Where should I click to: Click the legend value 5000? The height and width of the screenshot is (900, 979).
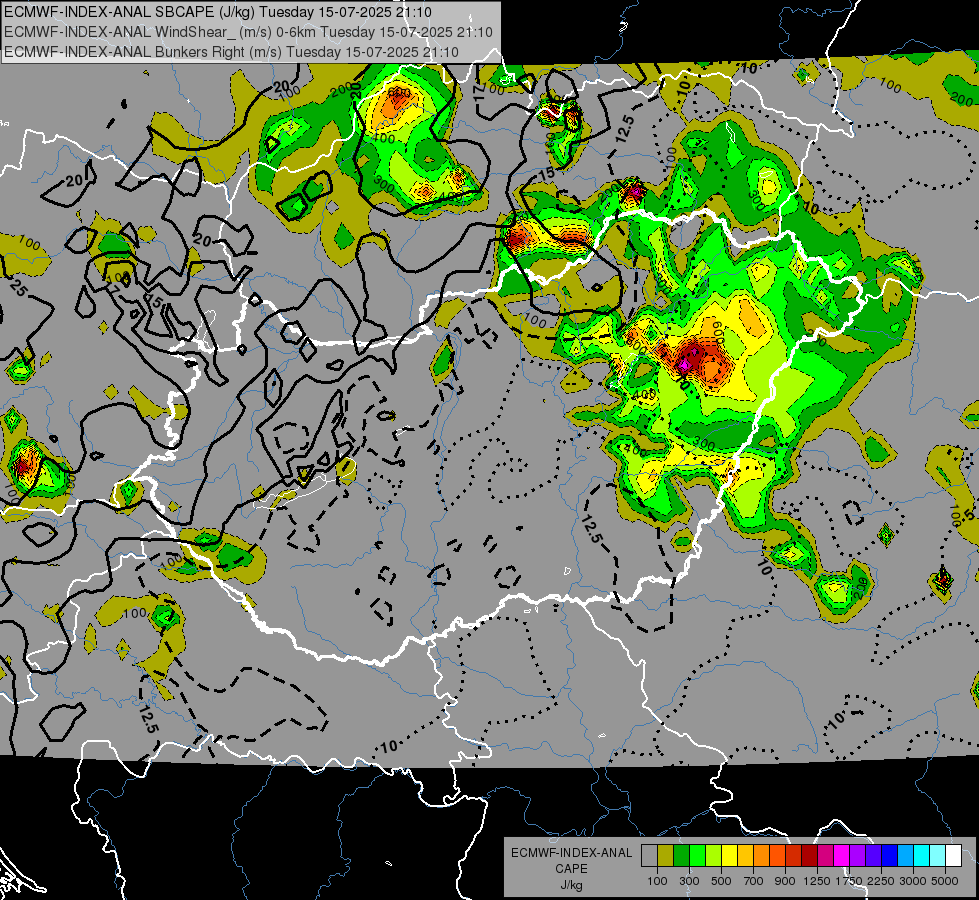click(x=945, y=881)
